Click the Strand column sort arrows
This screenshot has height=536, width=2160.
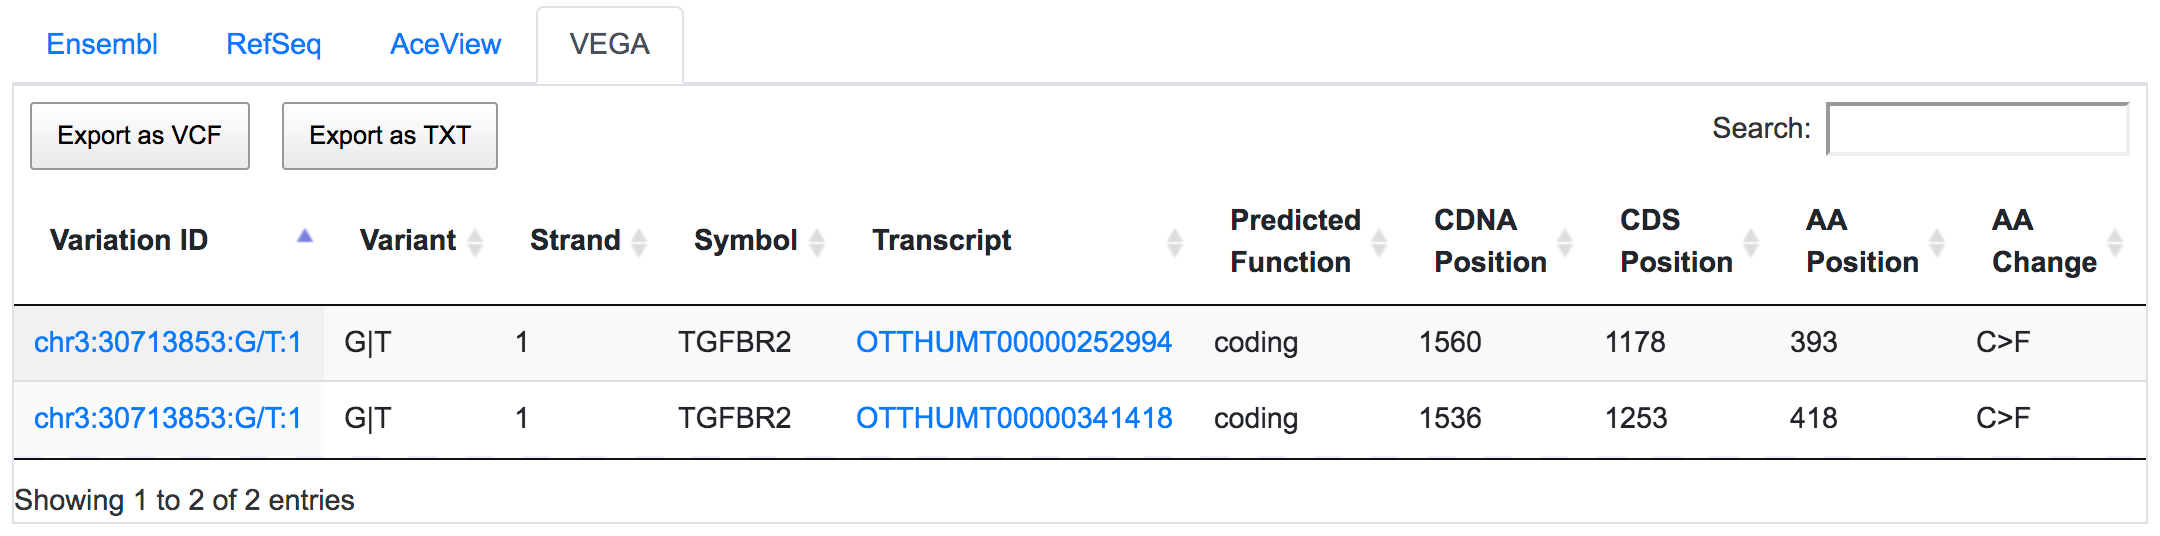click(x=639, y=242)
